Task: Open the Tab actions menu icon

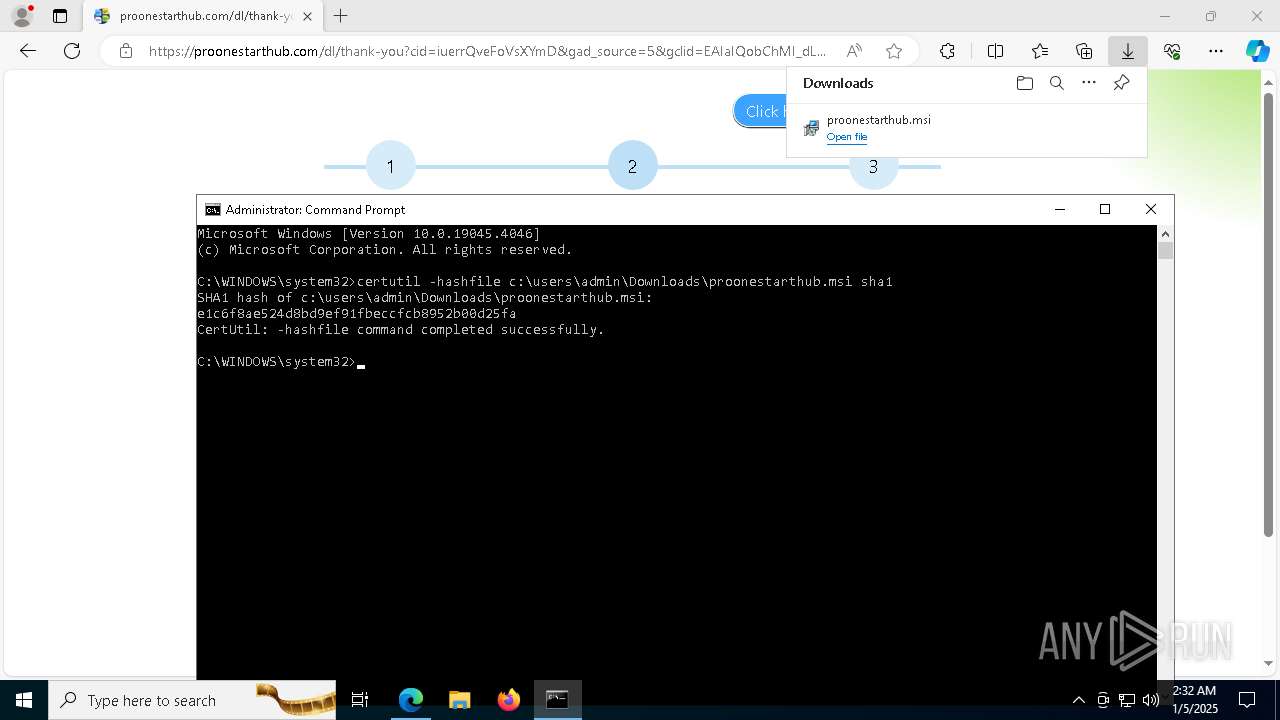Action: point(60,16)
